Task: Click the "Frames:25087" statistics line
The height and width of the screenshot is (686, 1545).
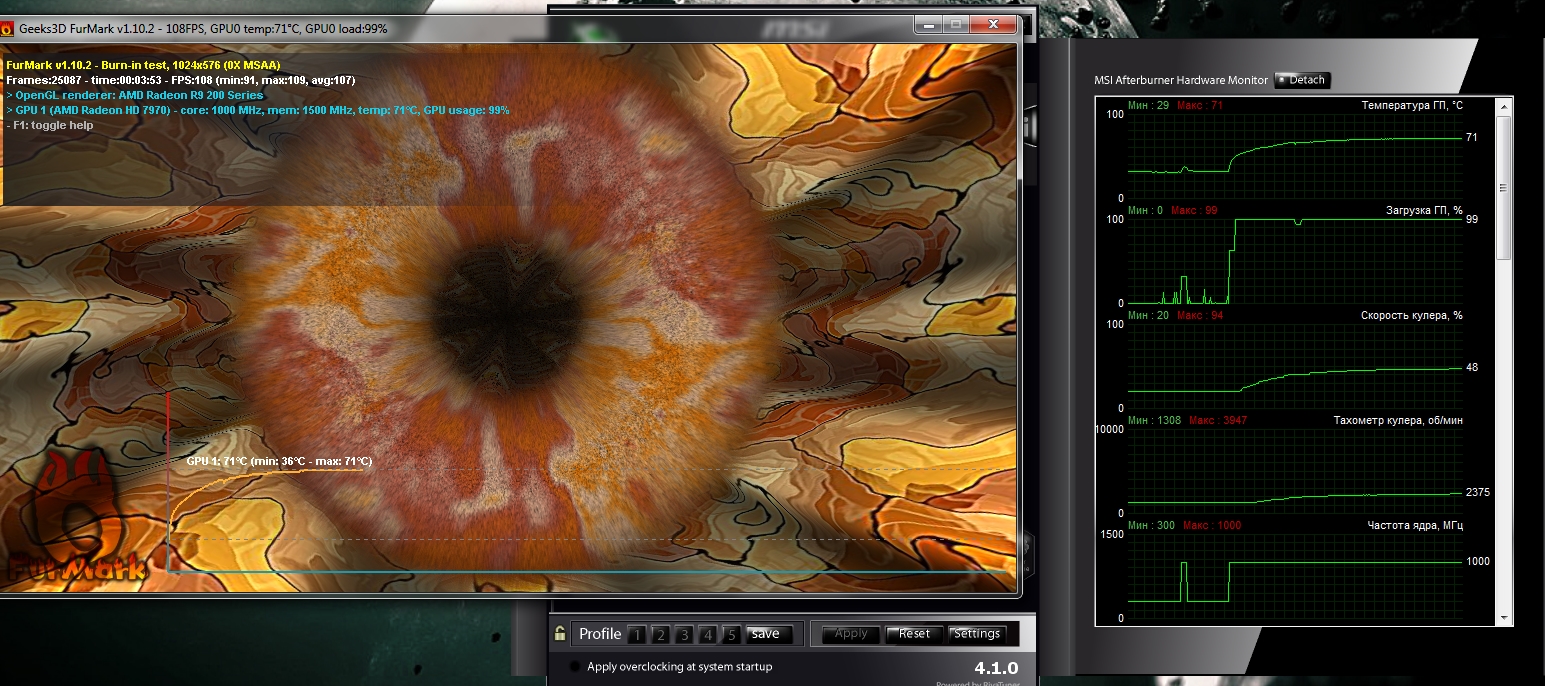Action: pos(181,80)
